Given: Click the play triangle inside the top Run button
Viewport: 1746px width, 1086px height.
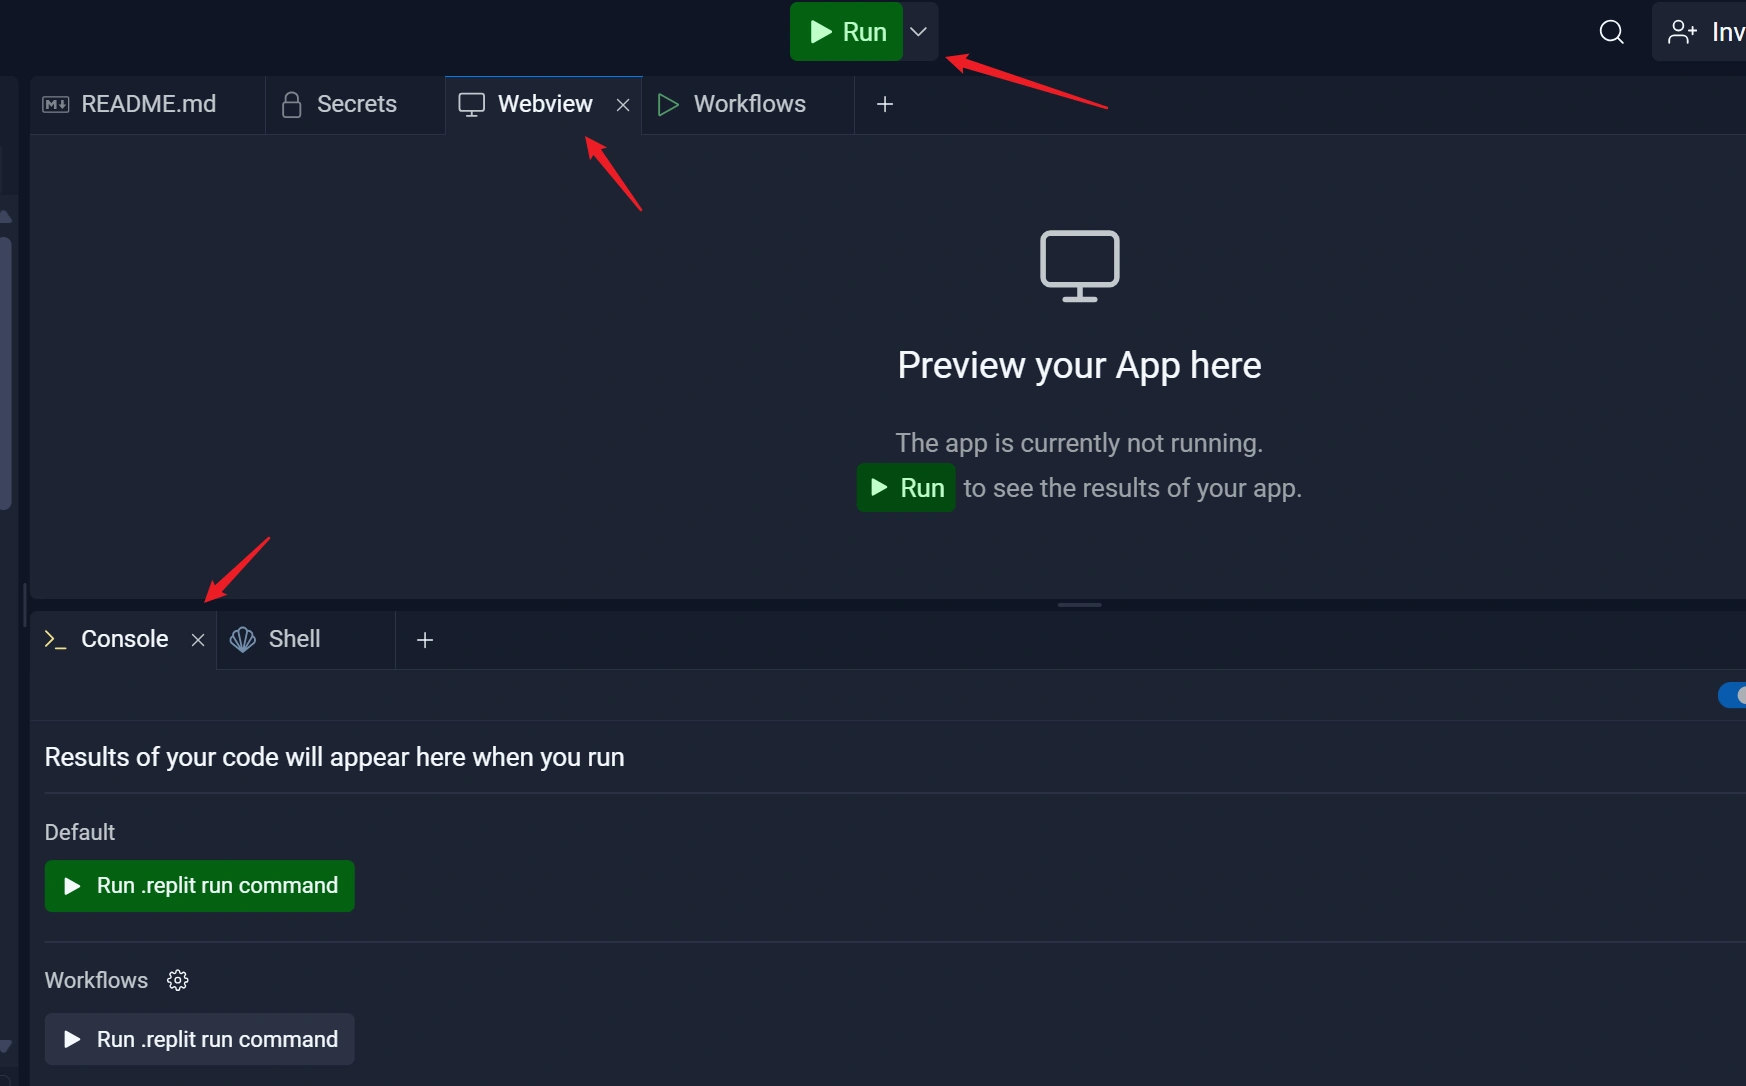Looking at the screenshot, I should [x=821, y=31].
